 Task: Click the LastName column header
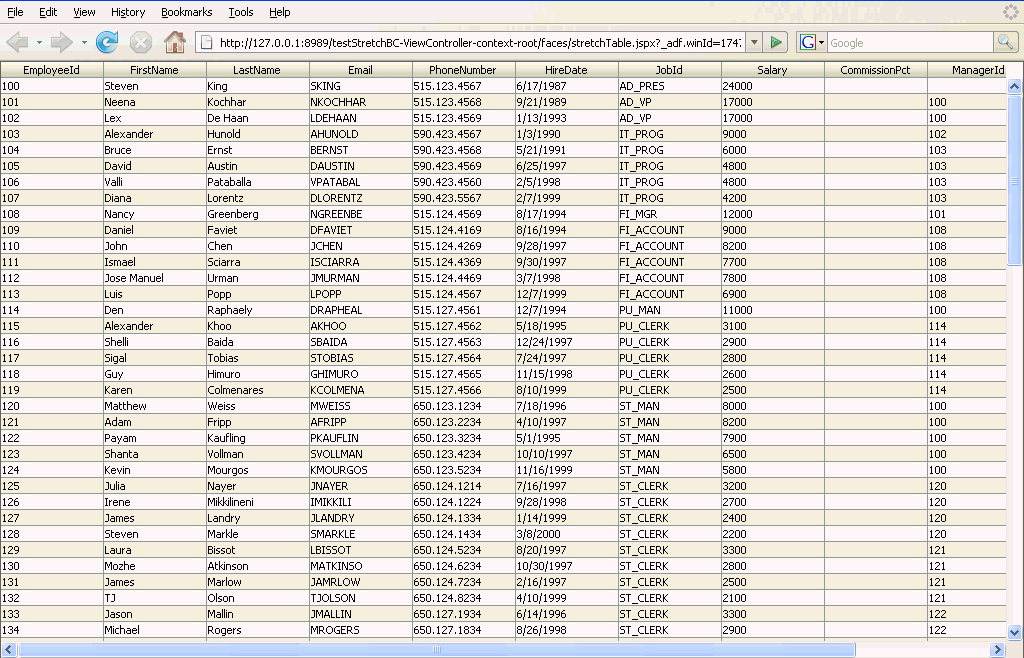pos(257,70)
